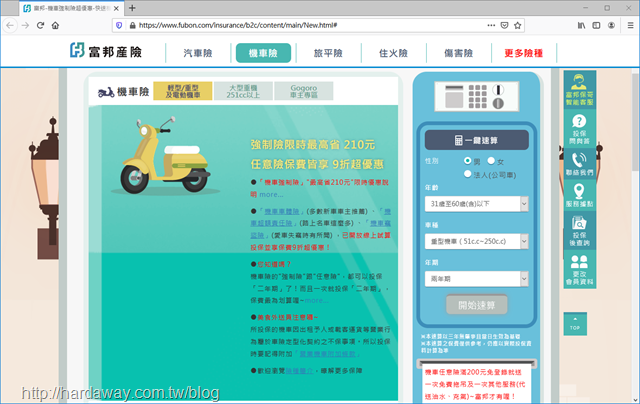Open 'more...' link after 保費最為划算

pos(316,300)
